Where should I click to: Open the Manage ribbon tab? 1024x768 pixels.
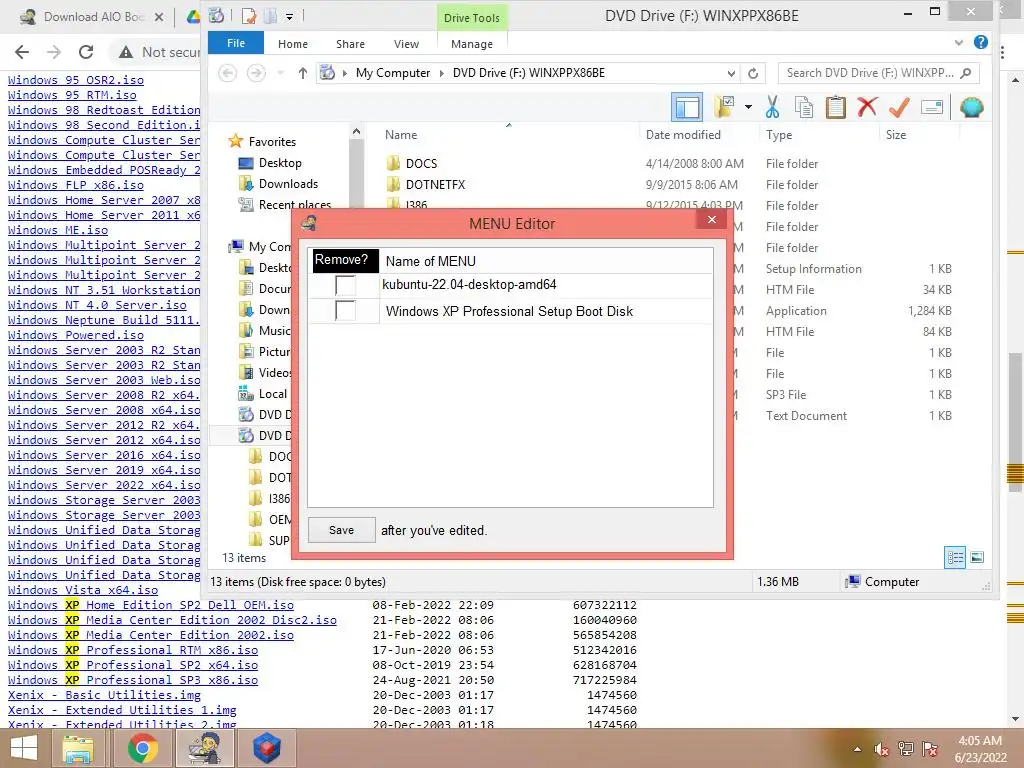click(472, 44)
